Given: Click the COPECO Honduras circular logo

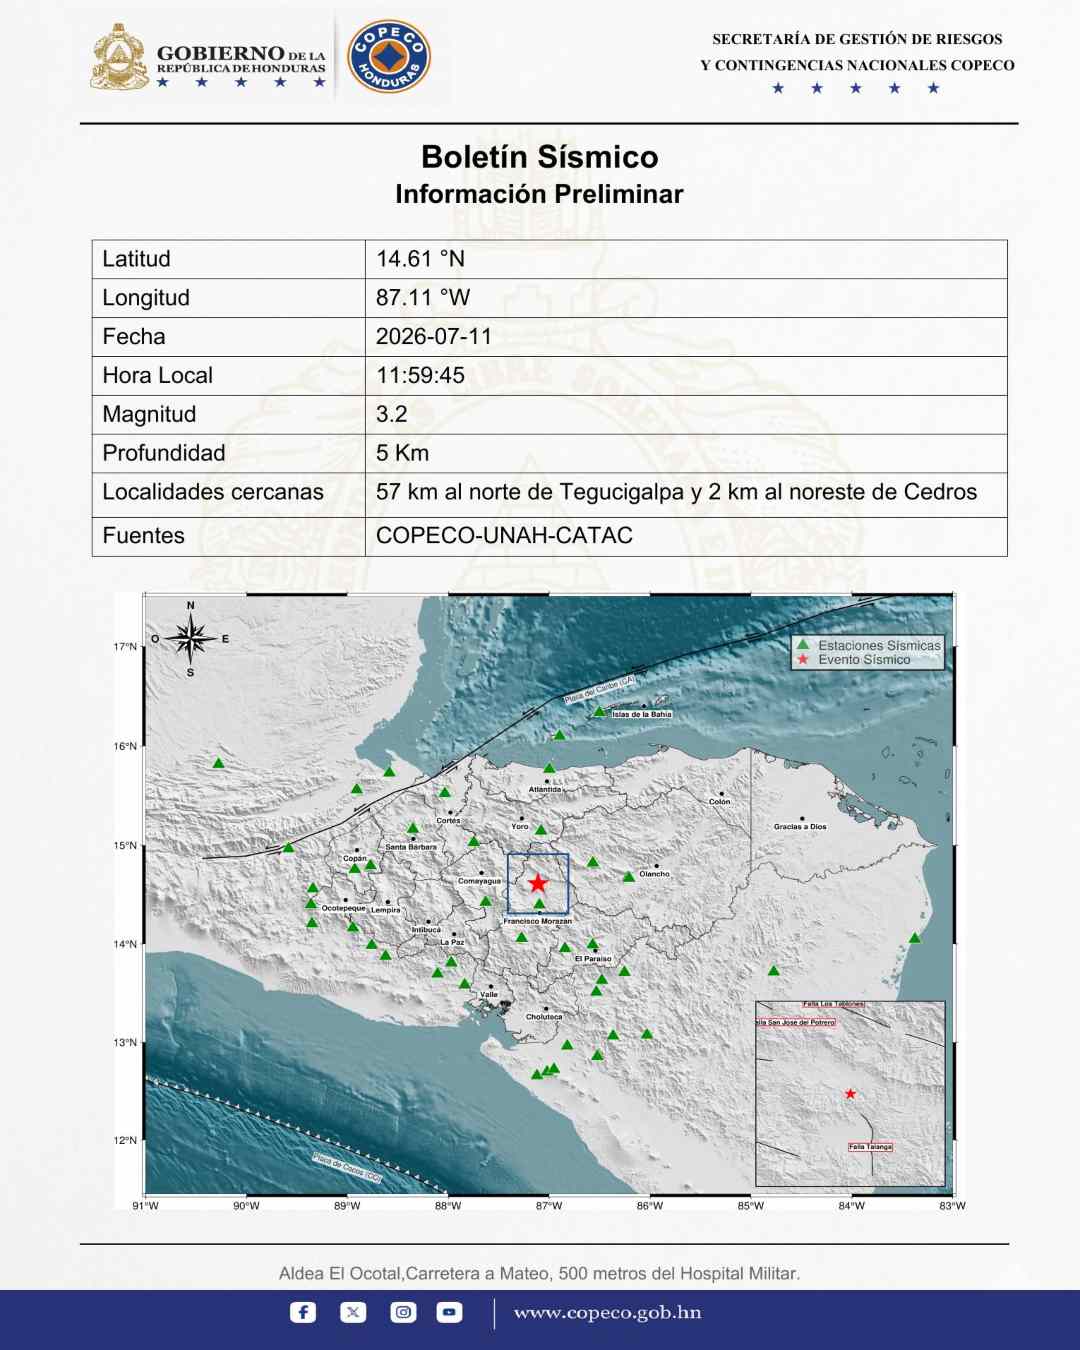Looking at the screenshot, I should pos(389,56).
